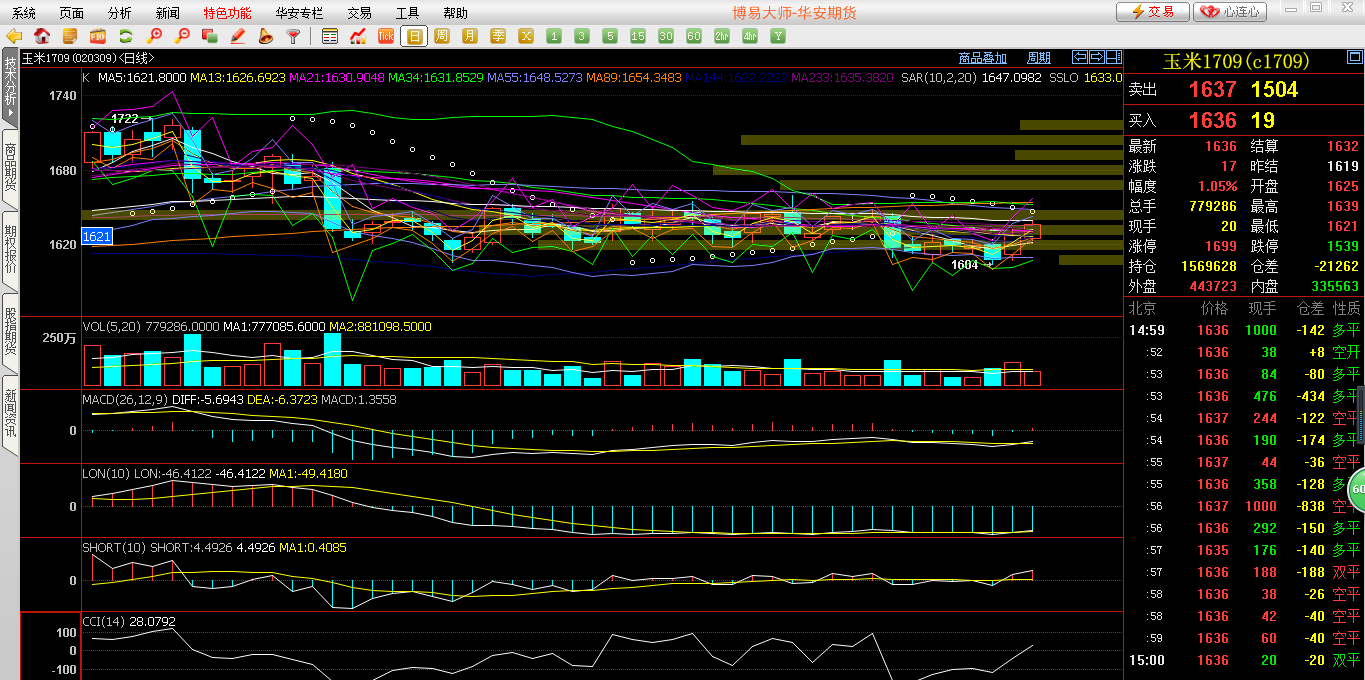Select the 3-minute period icon
Image resolution: width=1365 pixels, height=680 pixels.
(582, 36)
